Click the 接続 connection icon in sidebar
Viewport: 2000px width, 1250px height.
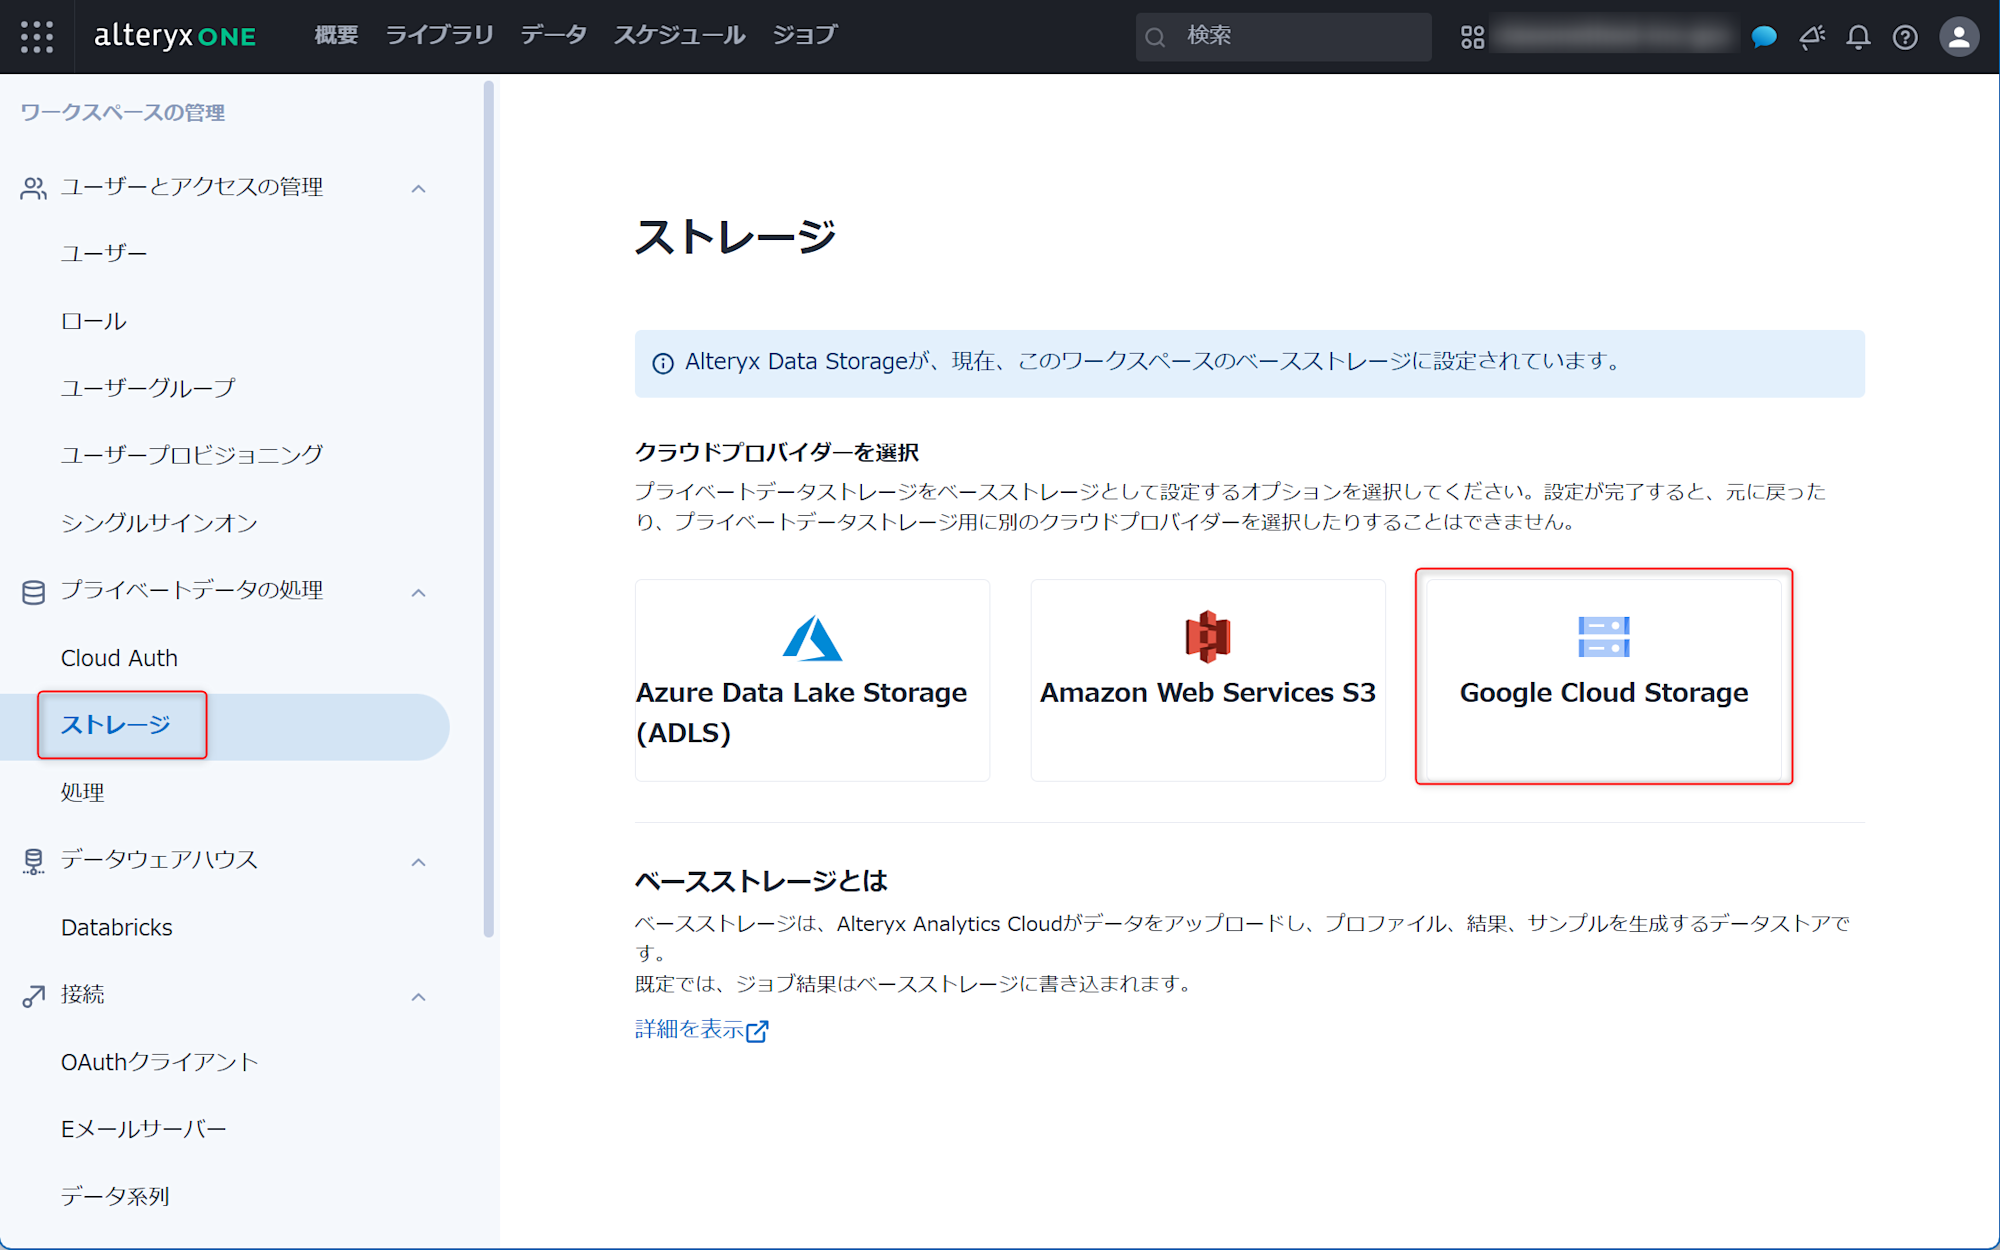[x=32, y=995]
